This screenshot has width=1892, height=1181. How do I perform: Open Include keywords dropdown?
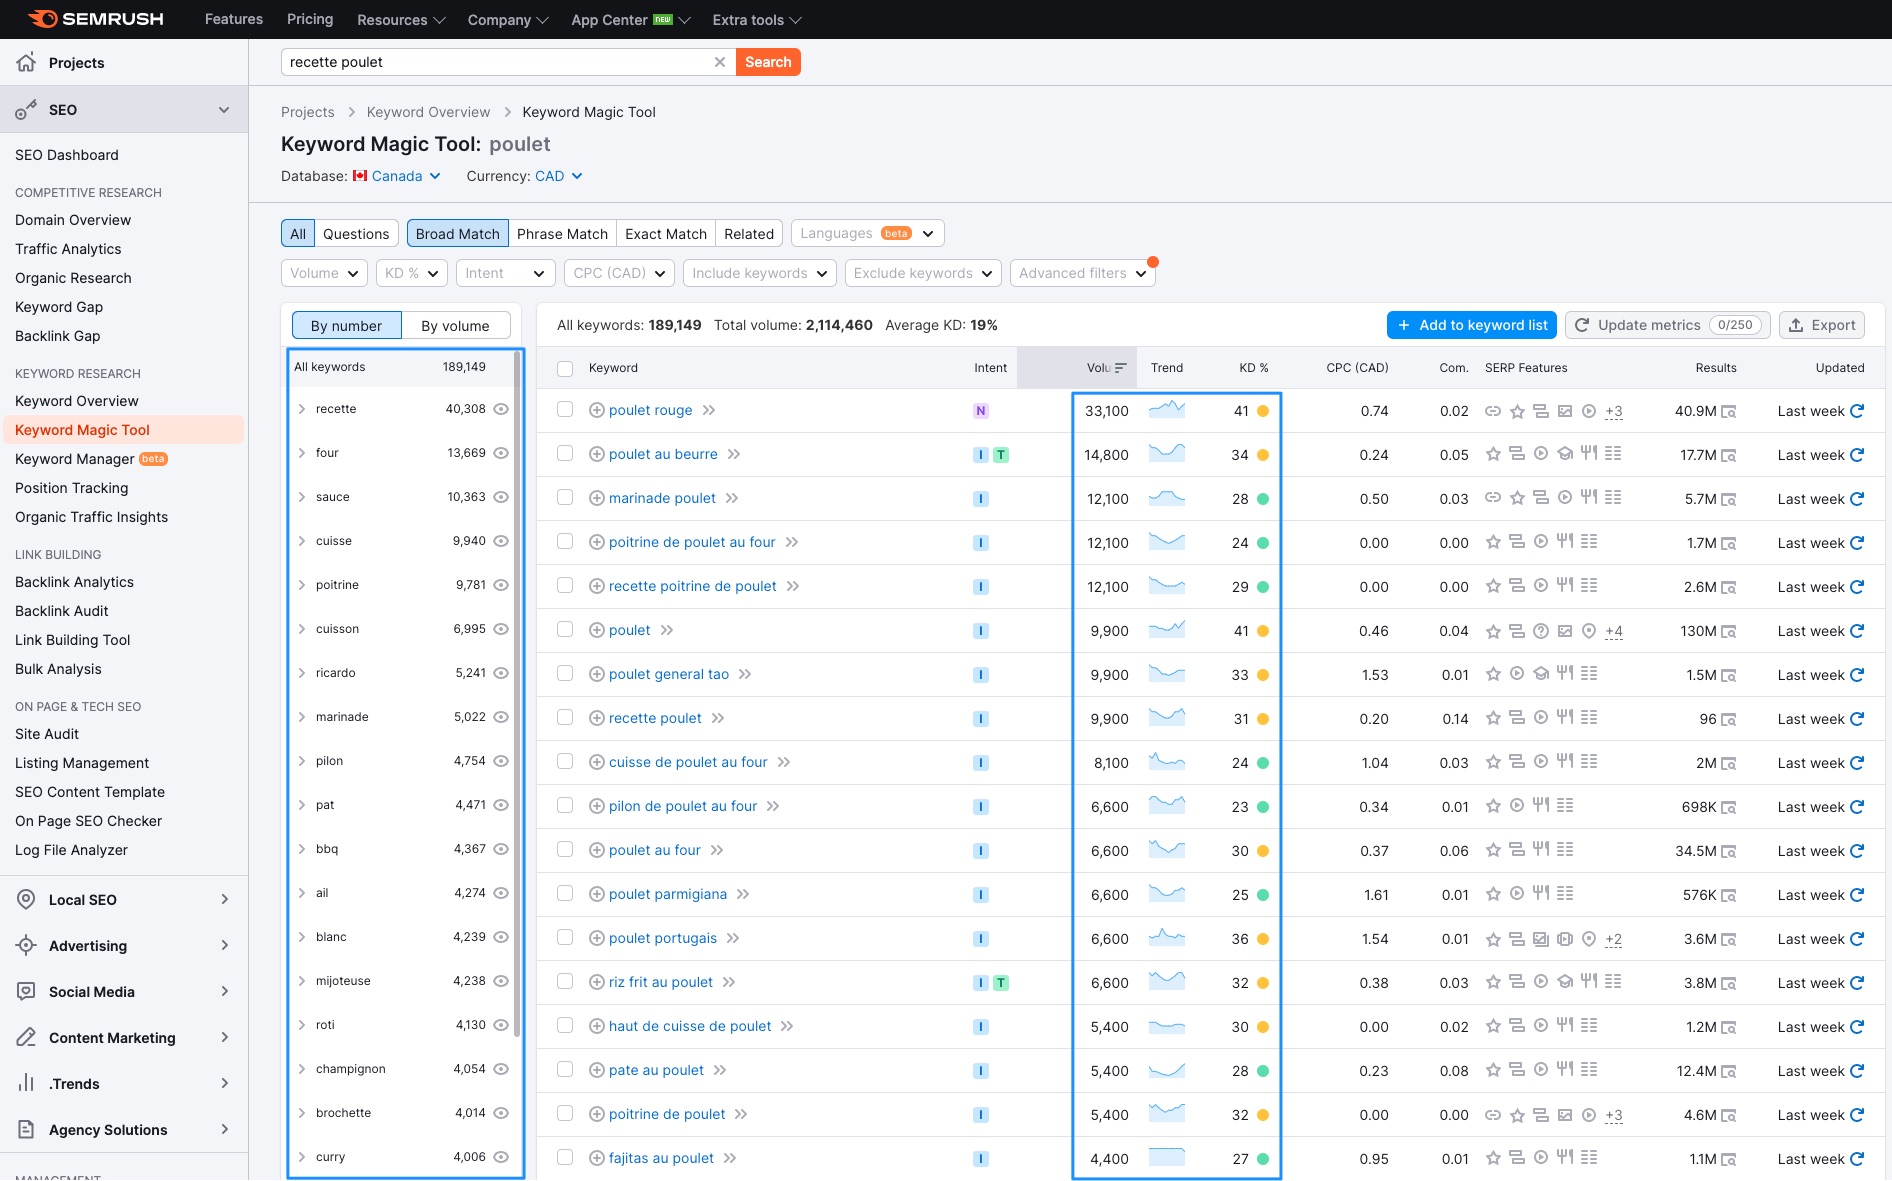tap(759, 273)
